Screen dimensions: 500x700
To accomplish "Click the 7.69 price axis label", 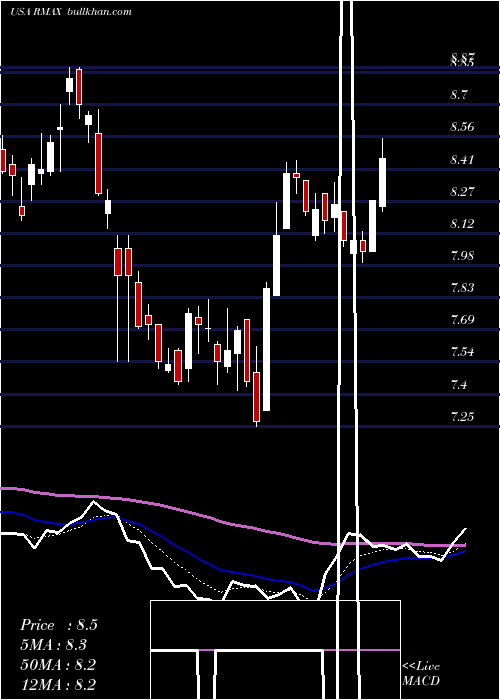I will click(x=462, y=319).
